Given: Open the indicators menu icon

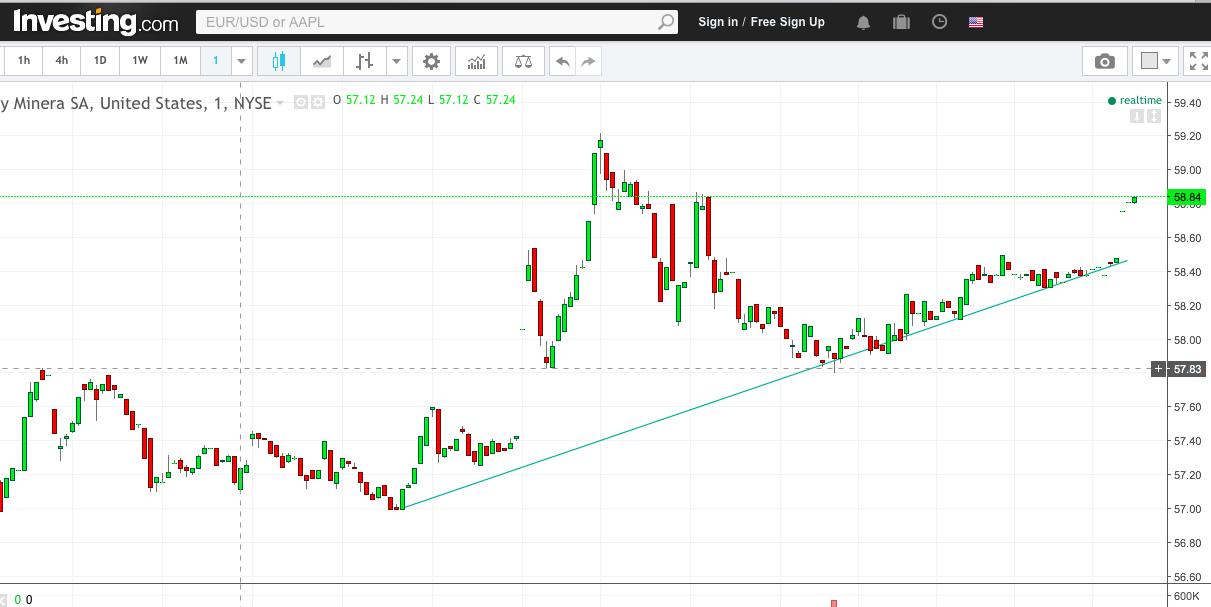Looking at the screenshot, I should [x=477, y=61].
